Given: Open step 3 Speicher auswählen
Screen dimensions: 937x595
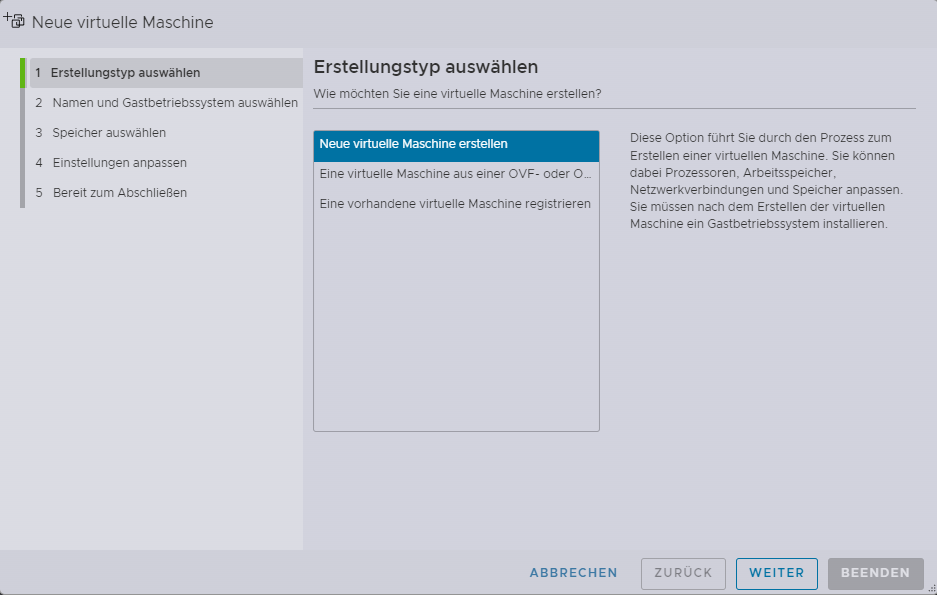Looking at the screenshot, I should (x=109, y=133).
